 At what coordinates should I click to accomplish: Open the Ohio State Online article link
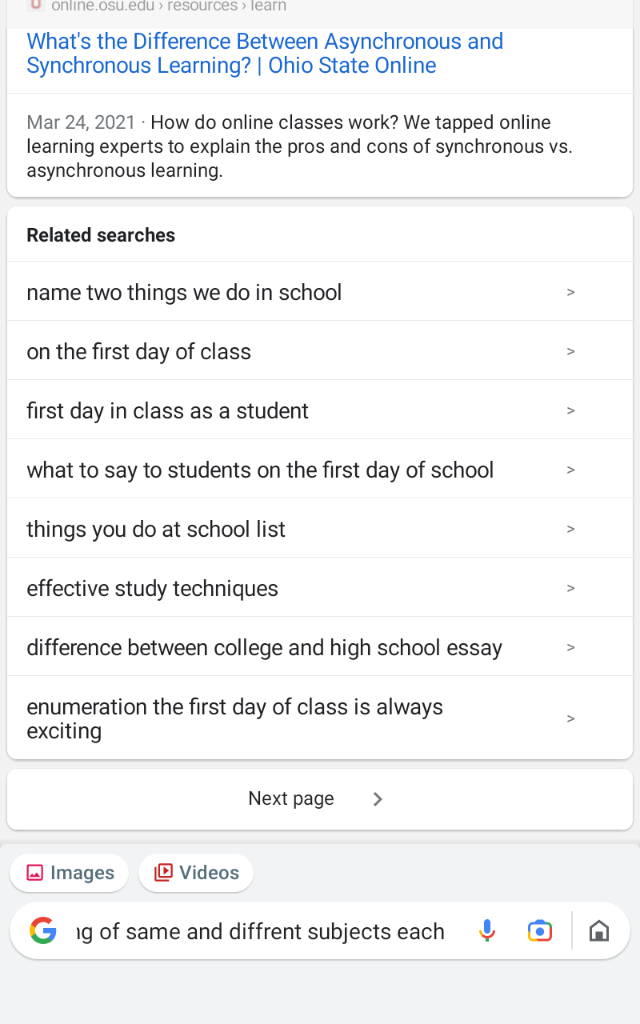[x=265, y=54]
